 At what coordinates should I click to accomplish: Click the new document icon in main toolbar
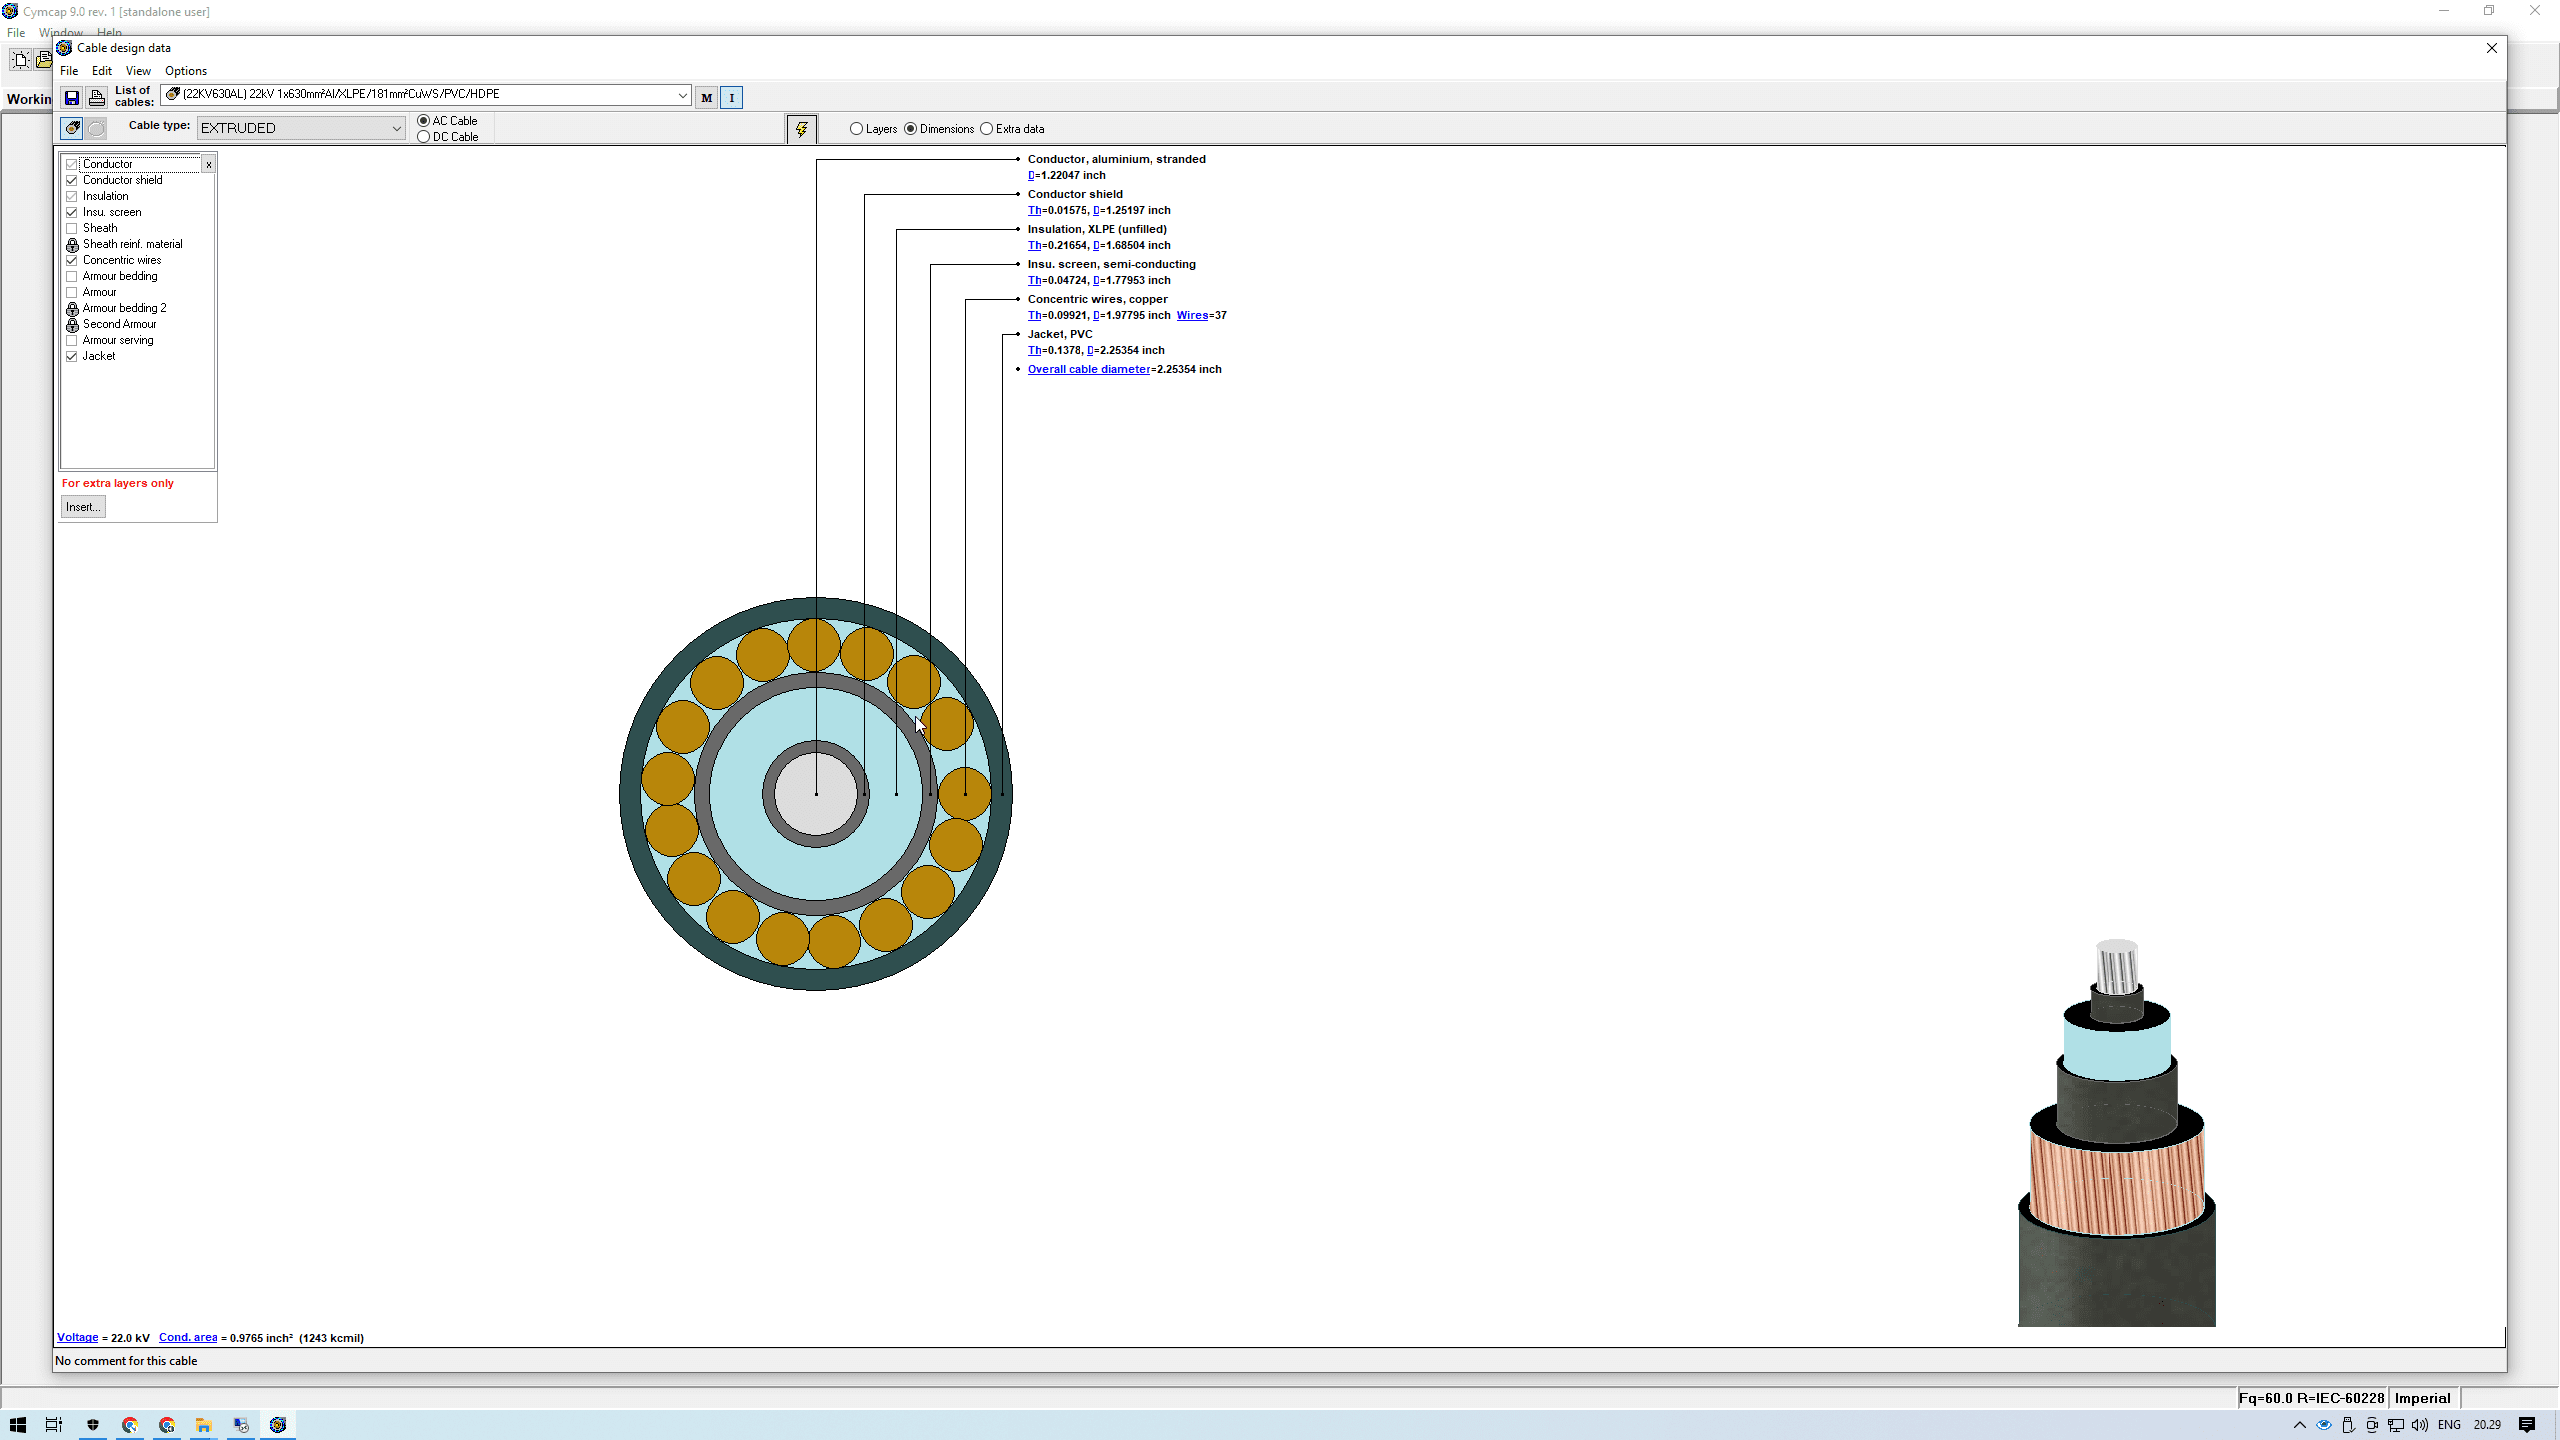tap(19, 59)
